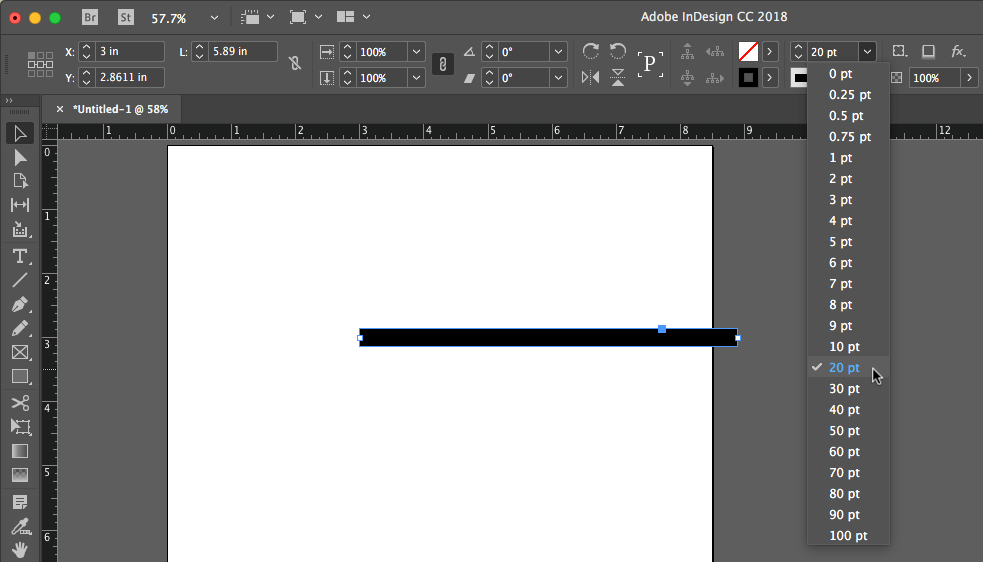The height and width of the screenshot is (562, 983).
Task: Activate the Hand tool
Action: [19, 549]
